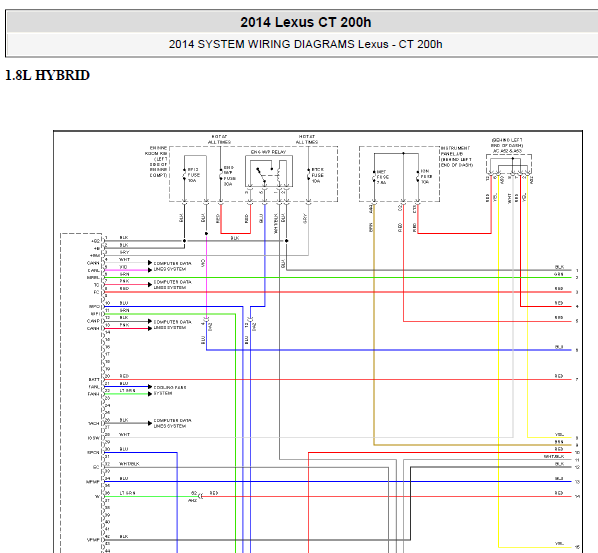The height and width of the screenshot is (553, 598).
Task: Click the ENG W/P FUSE 30A label
Action: click(x=229, y=176)
